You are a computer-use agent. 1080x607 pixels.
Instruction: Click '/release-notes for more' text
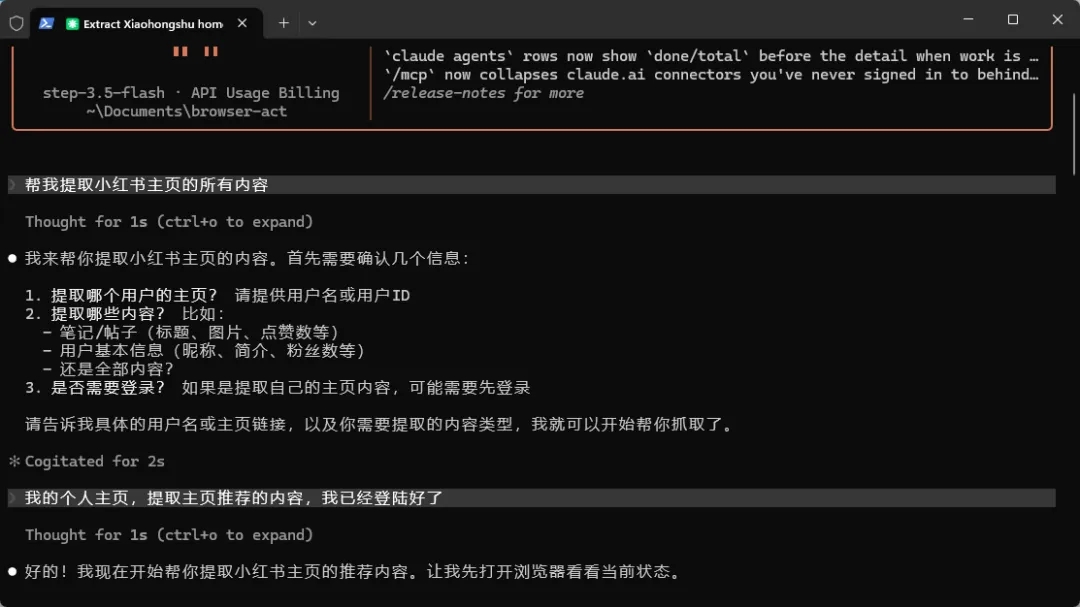tap(484, 93)
